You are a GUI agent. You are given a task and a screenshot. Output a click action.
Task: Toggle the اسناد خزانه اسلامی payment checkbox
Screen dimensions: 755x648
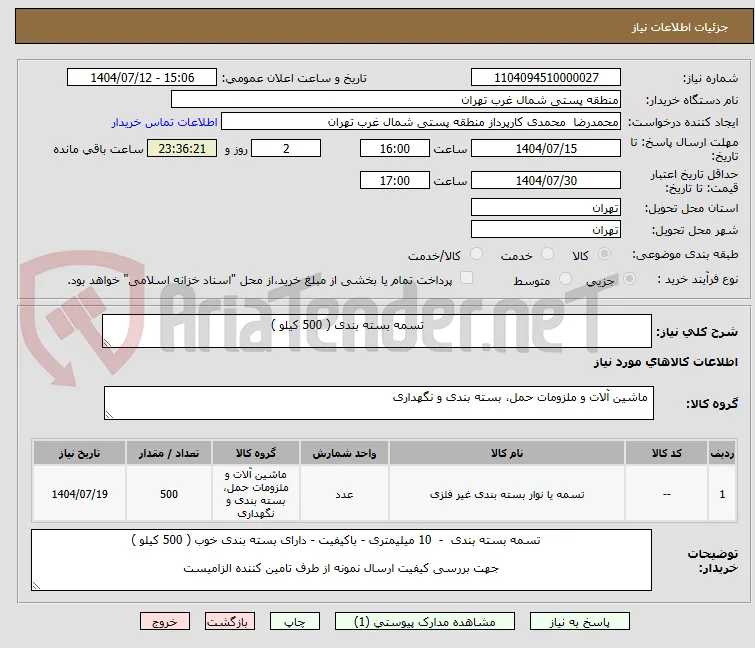[467, 278]
